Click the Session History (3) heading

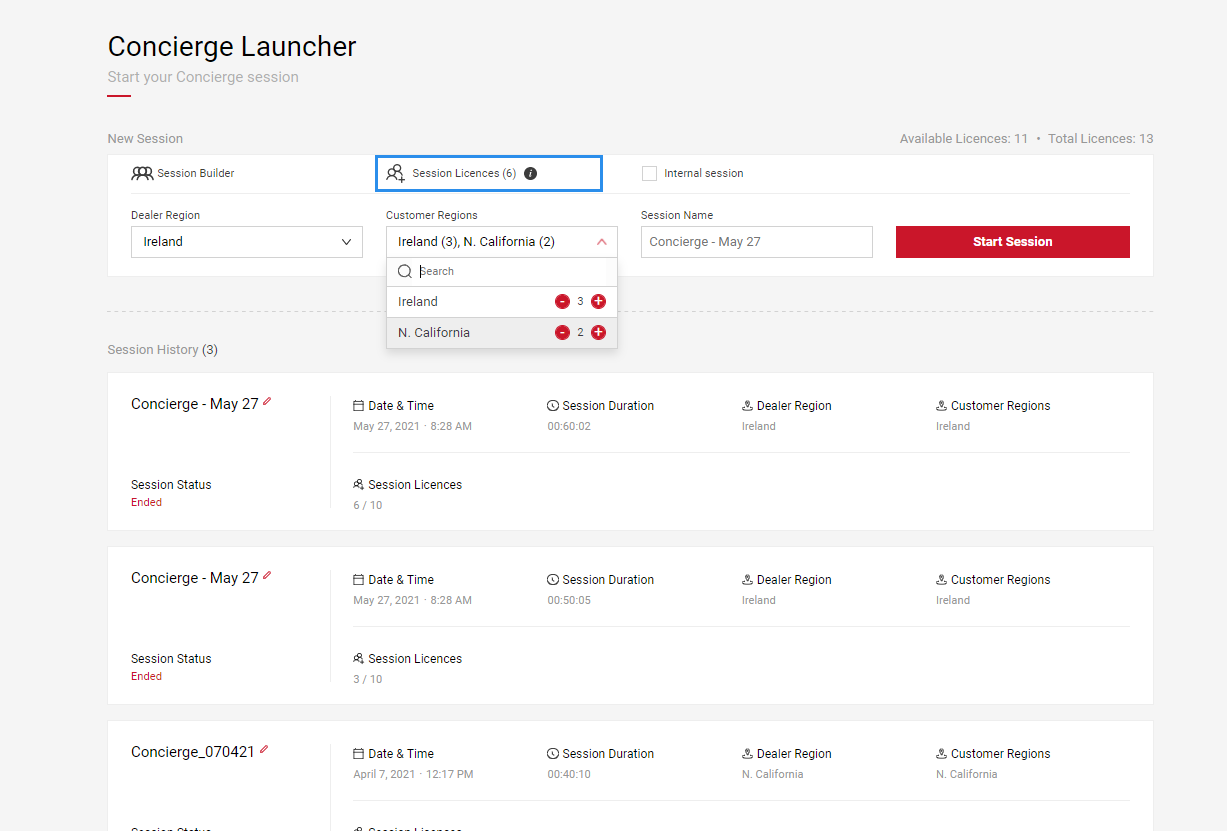pyautogui.click(x=163, y=350)
